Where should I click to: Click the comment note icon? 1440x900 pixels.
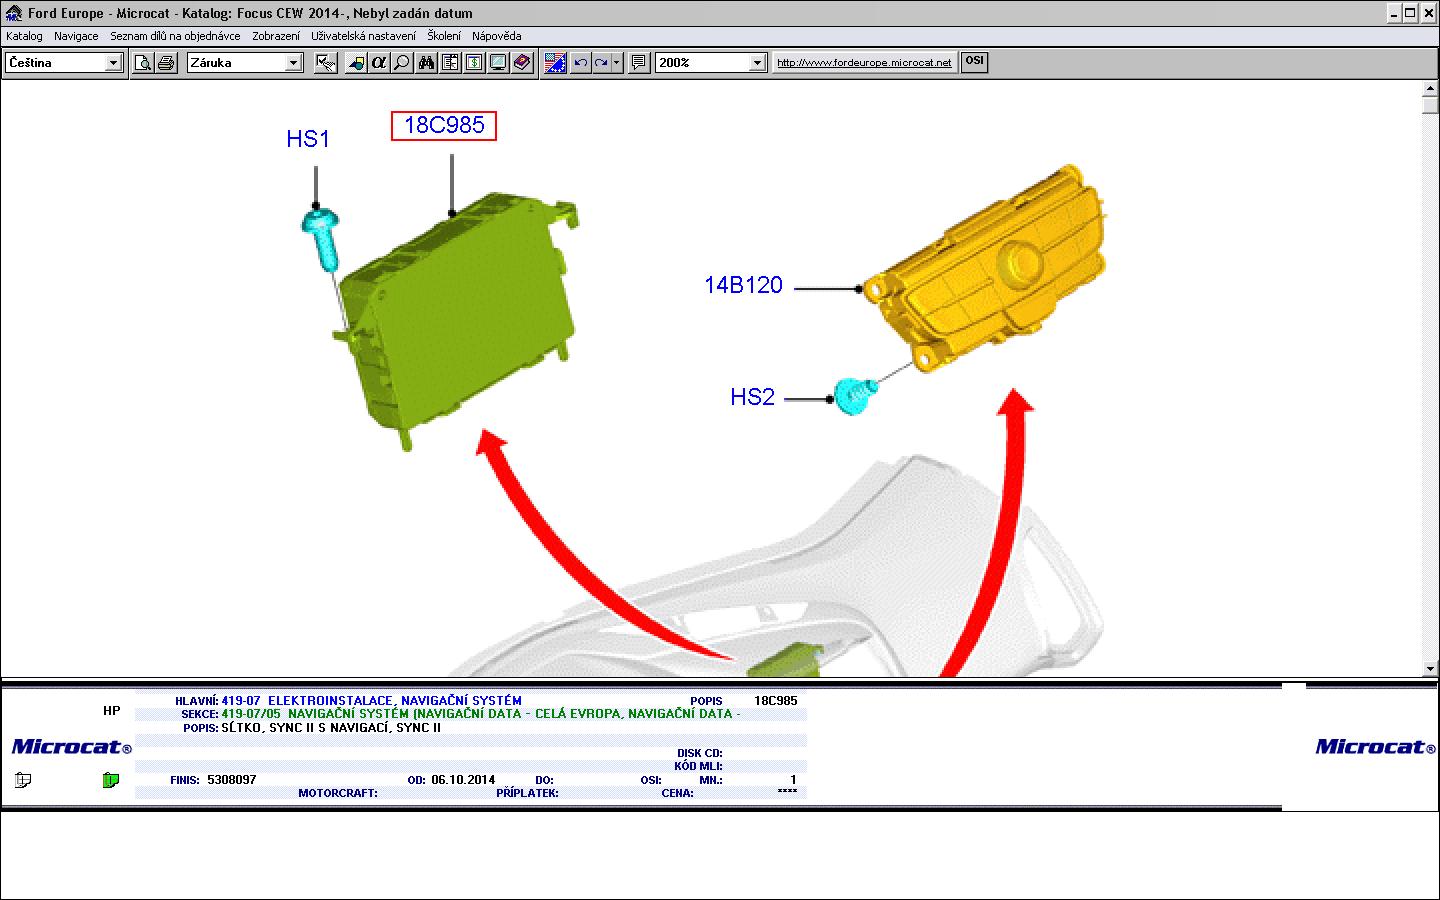click(640, 63)
